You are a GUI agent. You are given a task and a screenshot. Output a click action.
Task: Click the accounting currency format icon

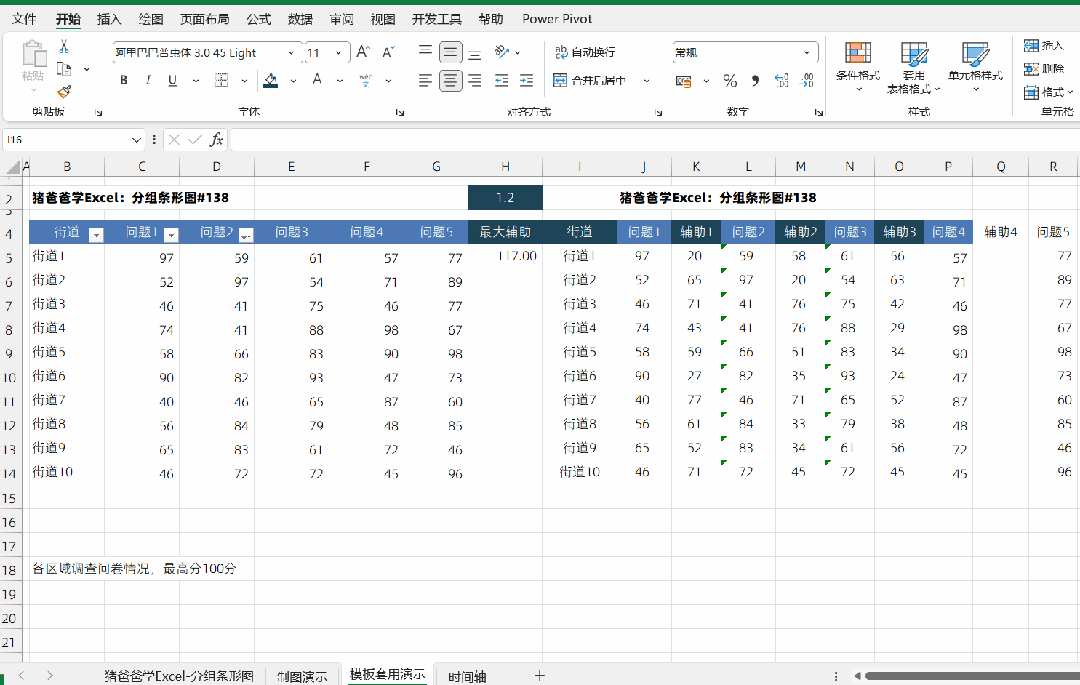pos(683,81)
